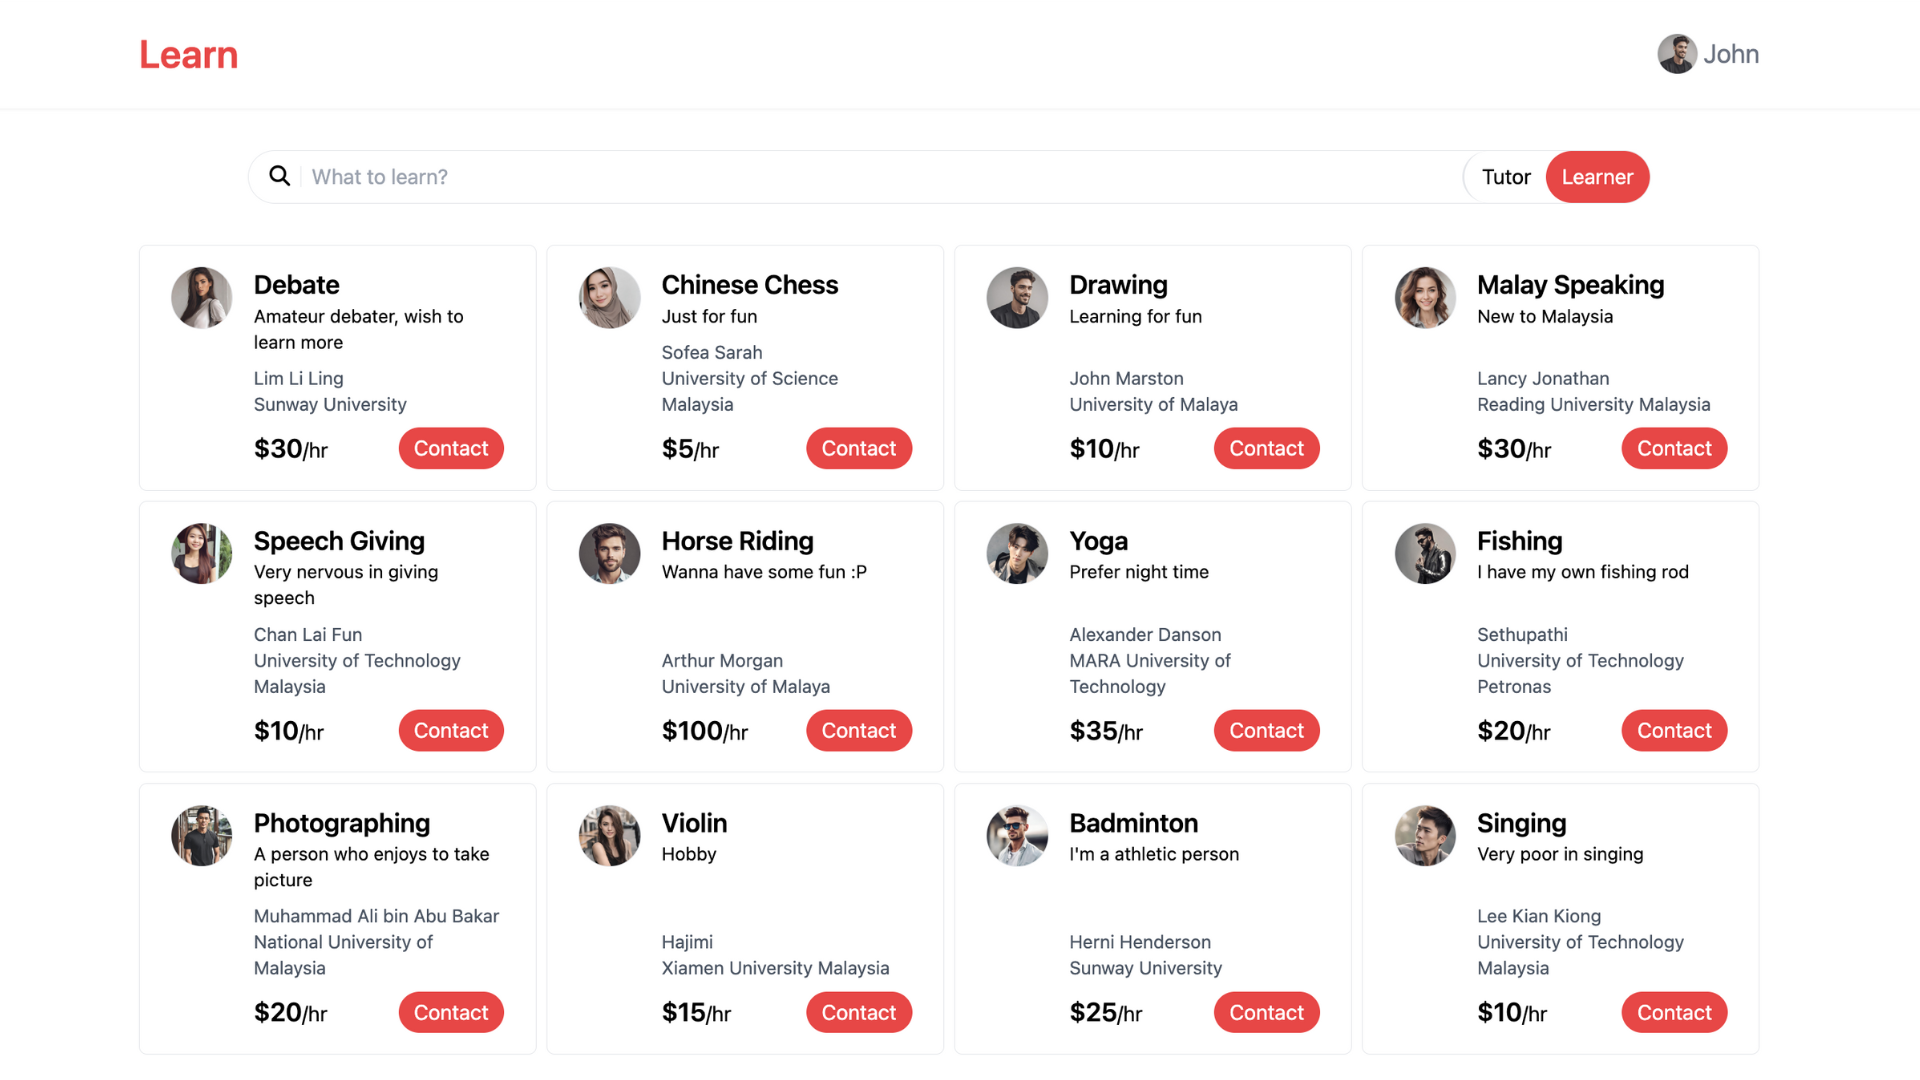Click Arthur Morgan's Horse Riding avatar

click(610, 553)
